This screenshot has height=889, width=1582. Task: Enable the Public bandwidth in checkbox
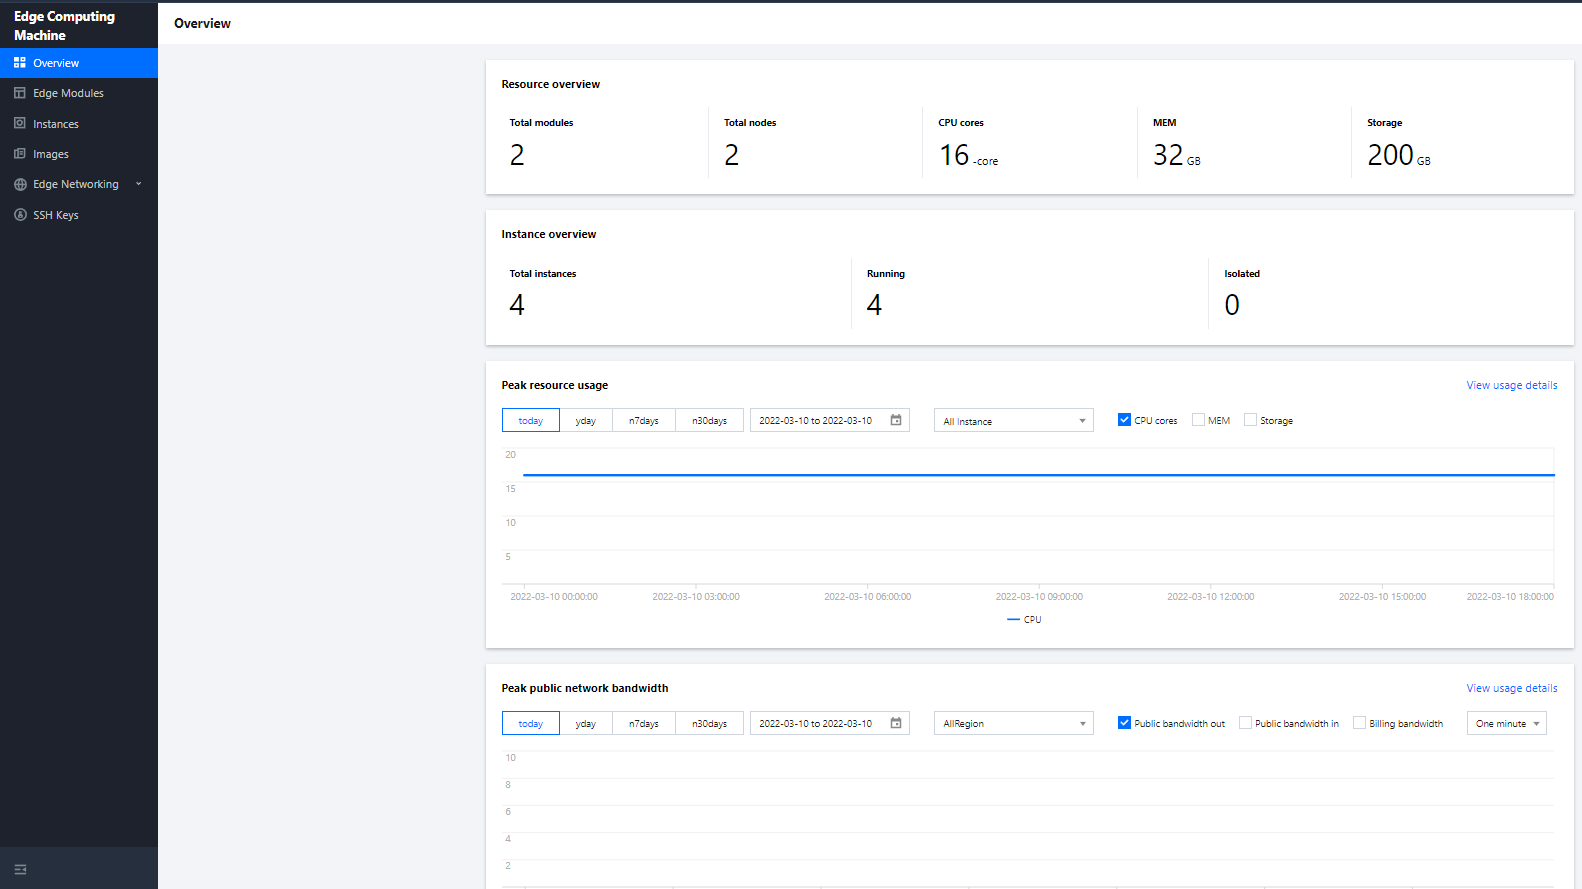click(x=1245, y=723)
